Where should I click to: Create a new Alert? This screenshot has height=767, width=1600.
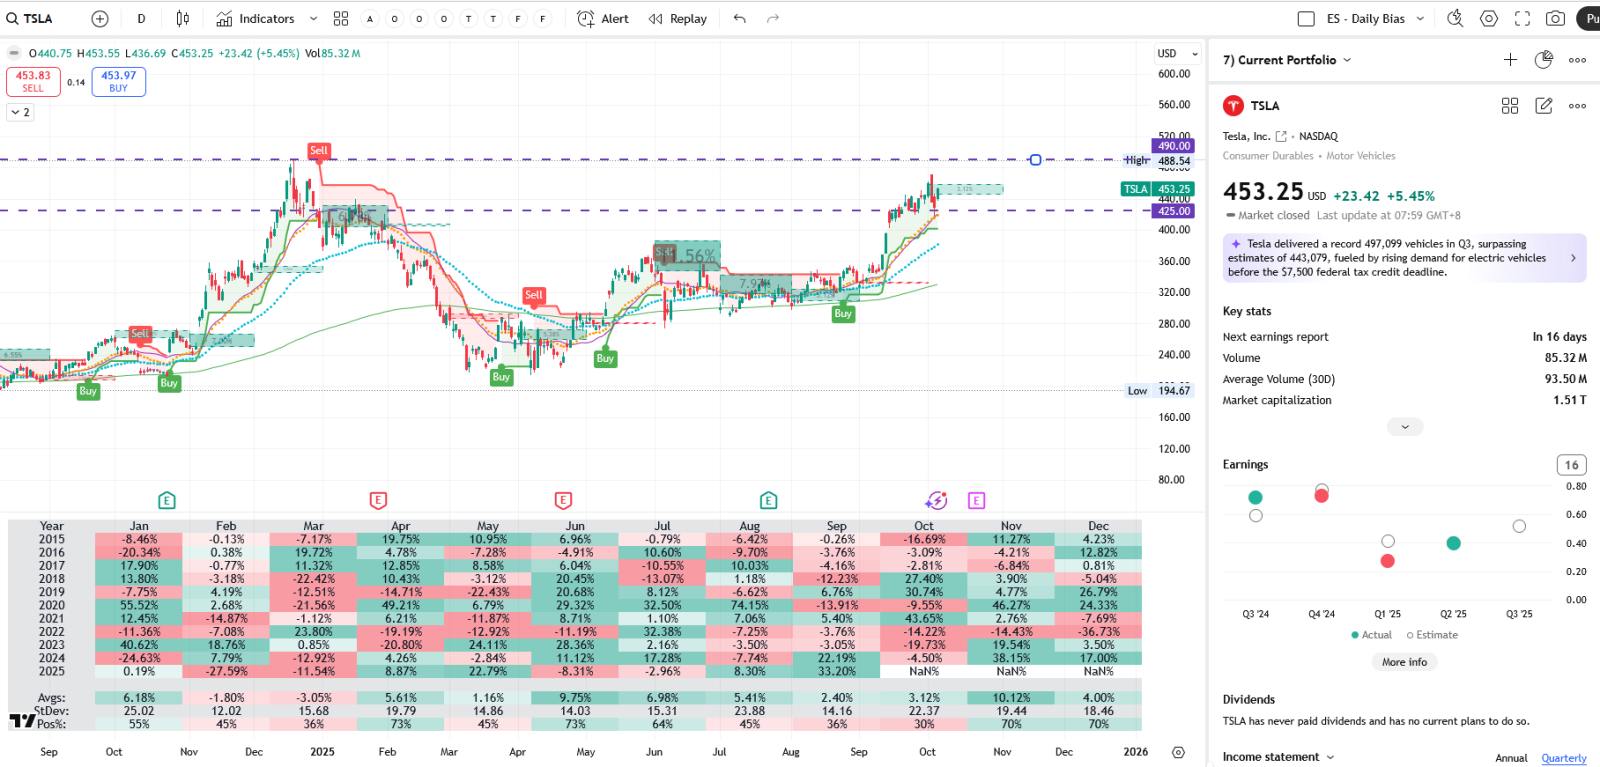pos(603,19)
